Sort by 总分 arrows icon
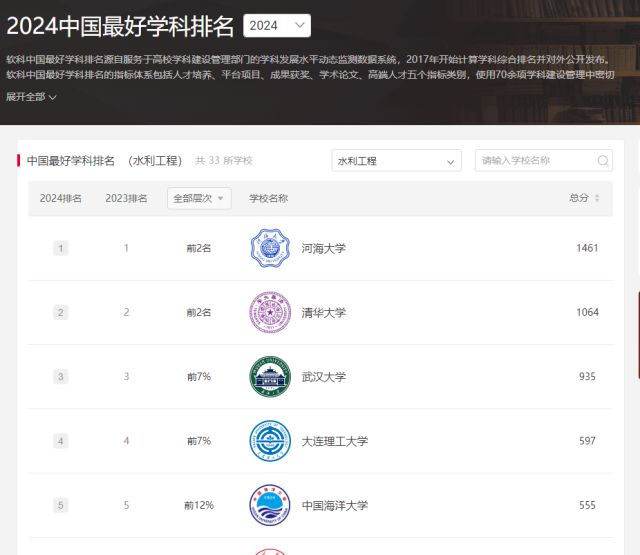Image resolution: width=640 pixels, height=555 pixels. 597,198
